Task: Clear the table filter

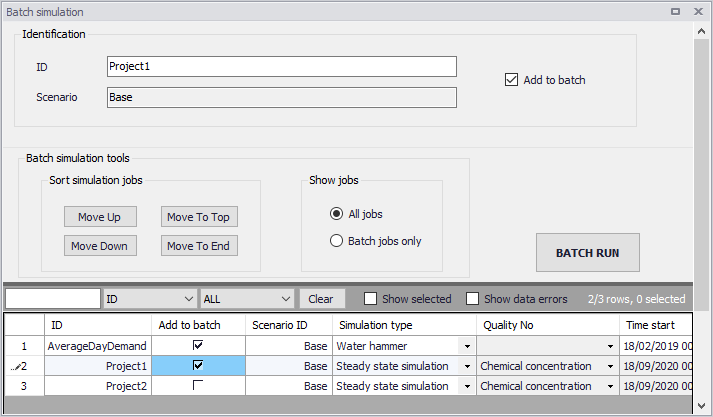Action: (322, 299)
